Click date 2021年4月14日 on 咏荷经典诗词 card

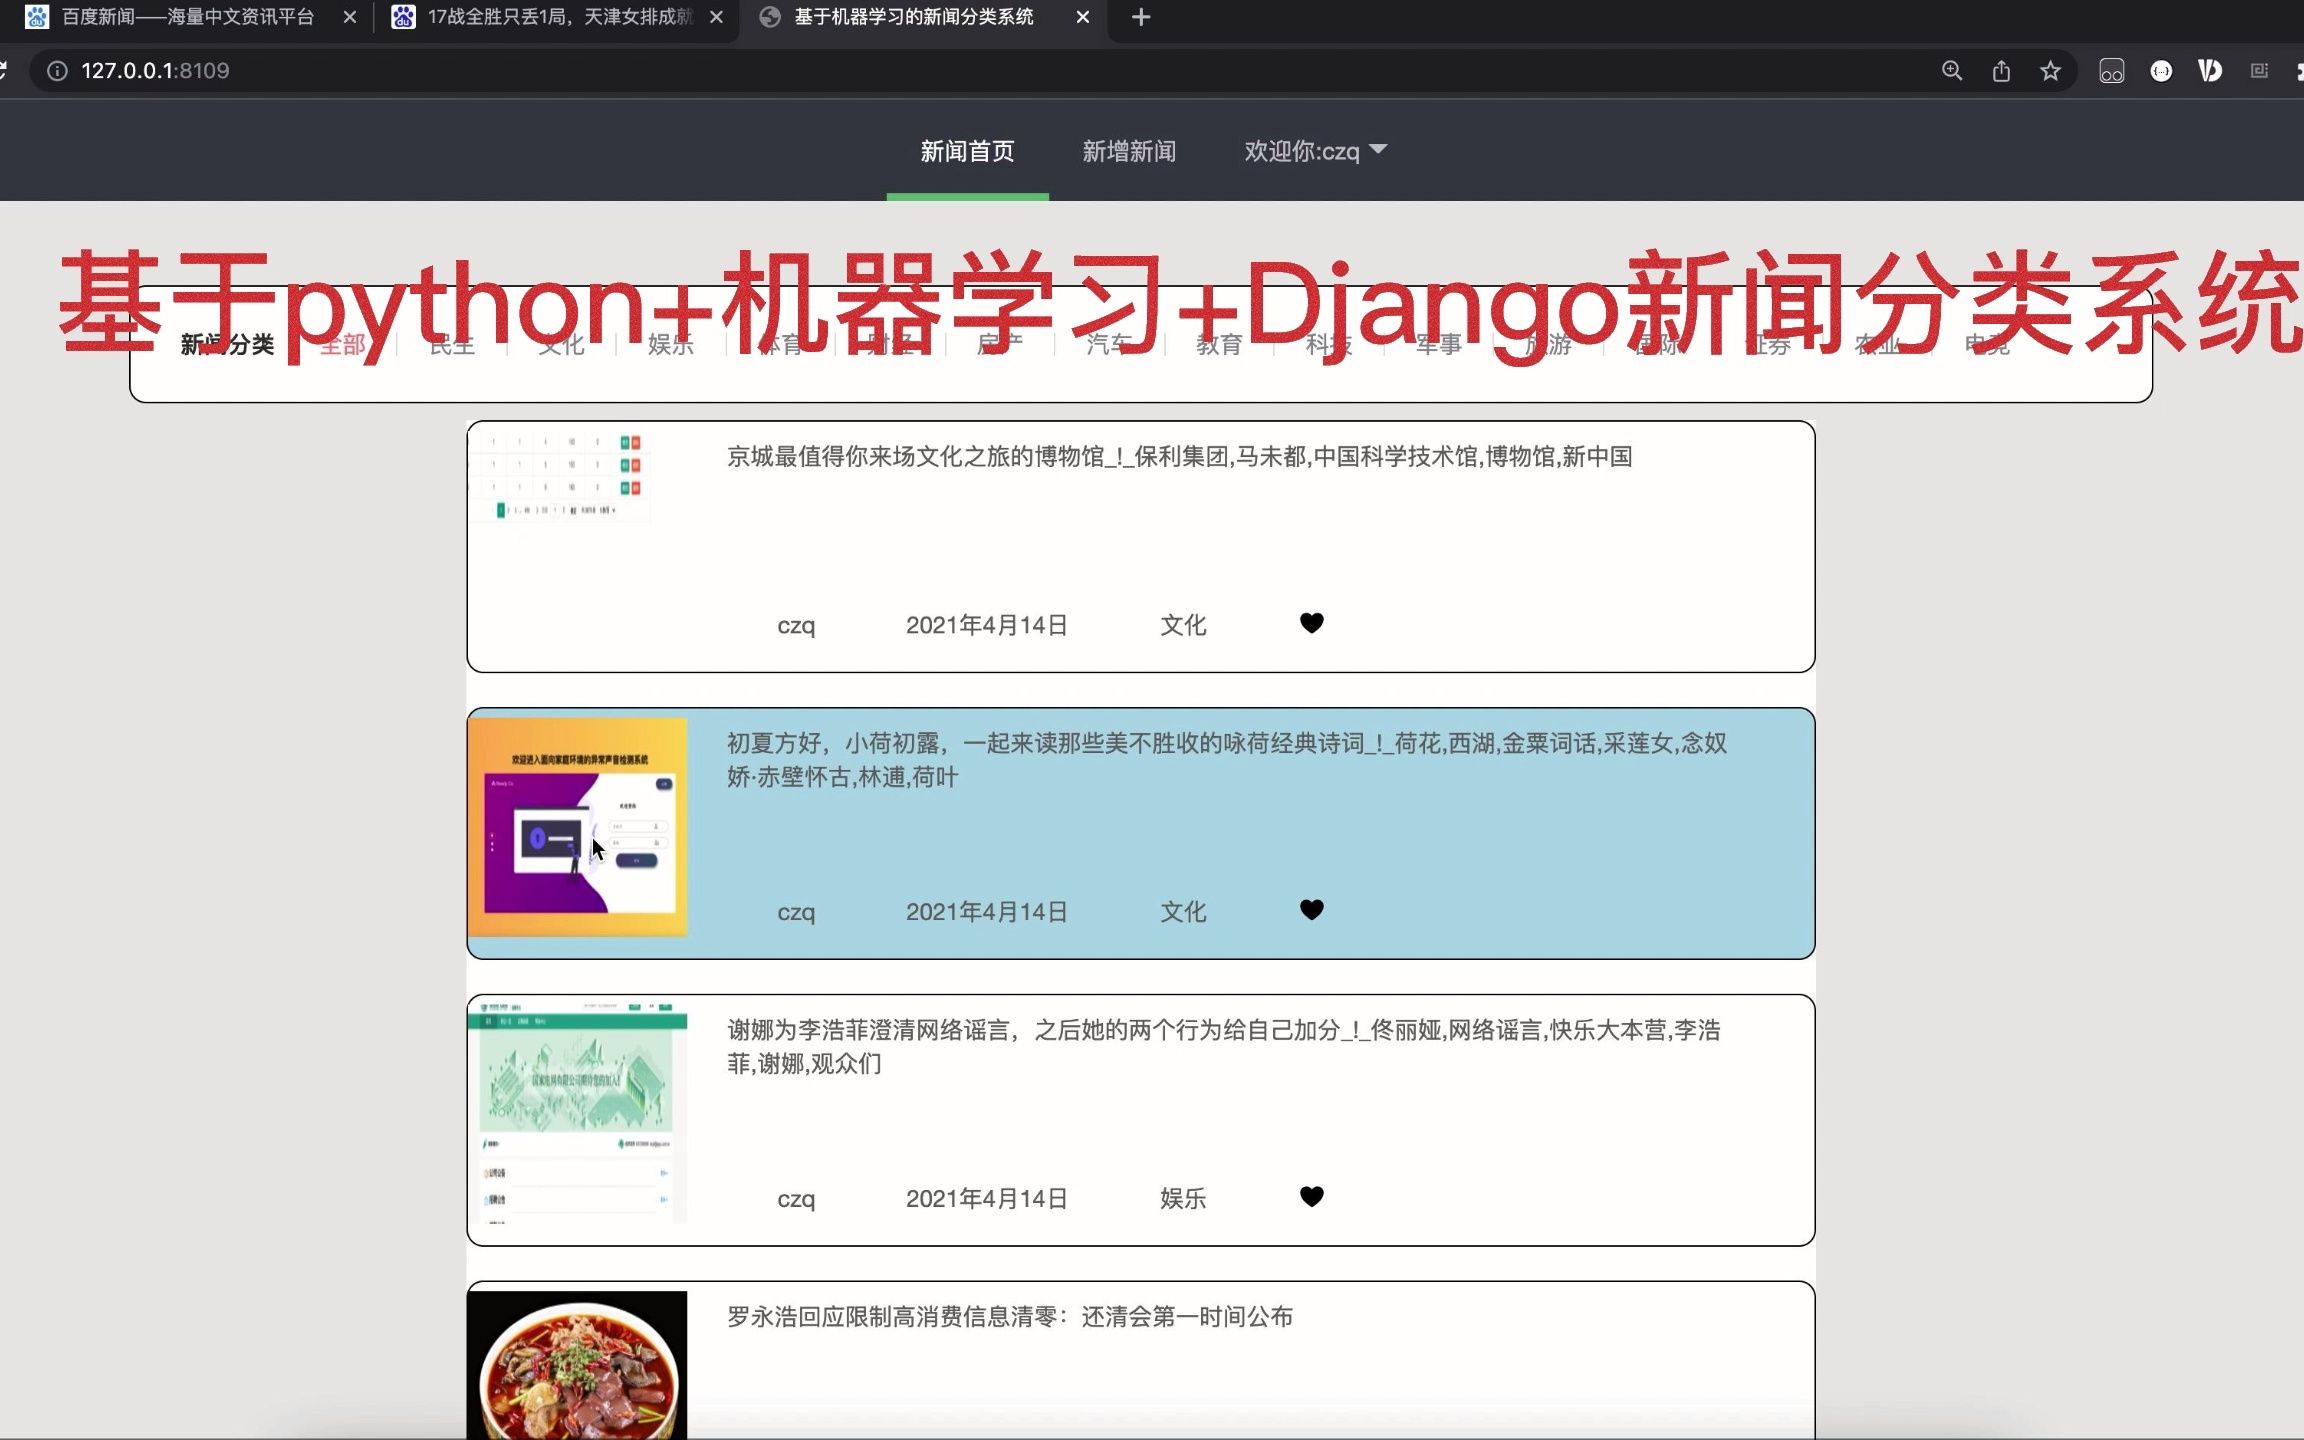pos(986,913)
